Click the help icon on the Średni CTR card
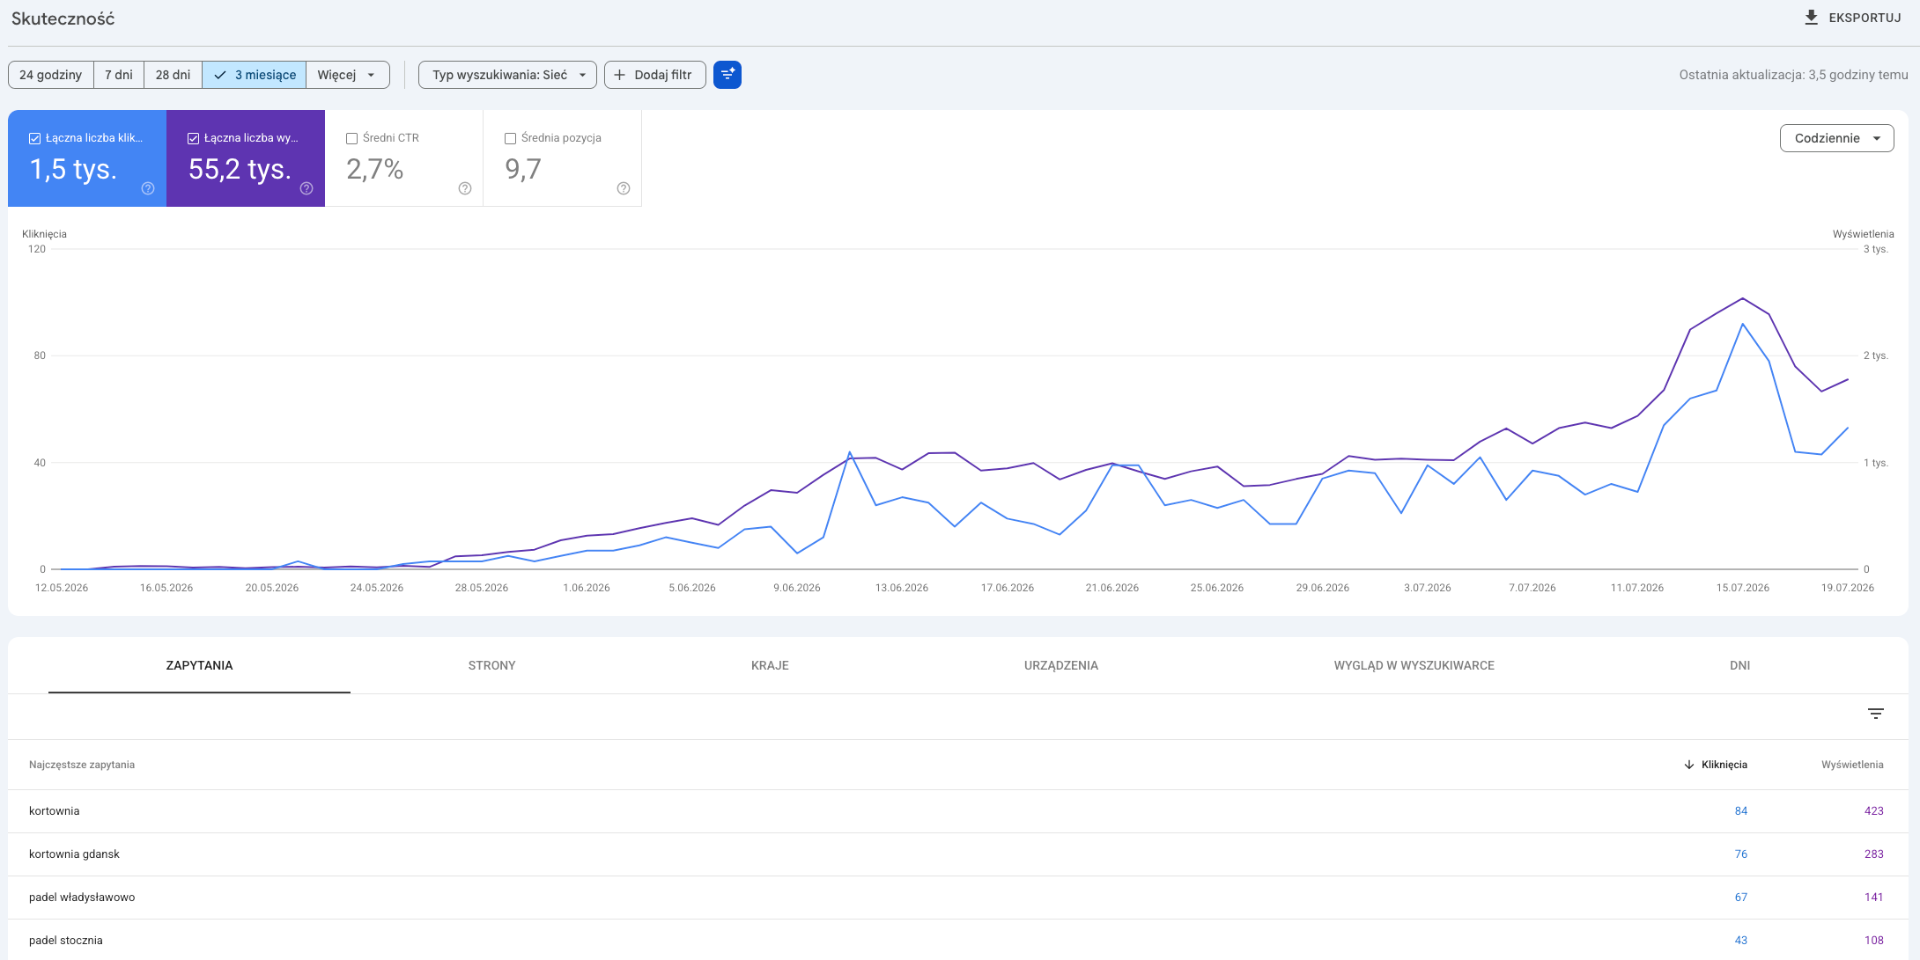Screen dimensions: 1920x960 (x=465, y=188)
